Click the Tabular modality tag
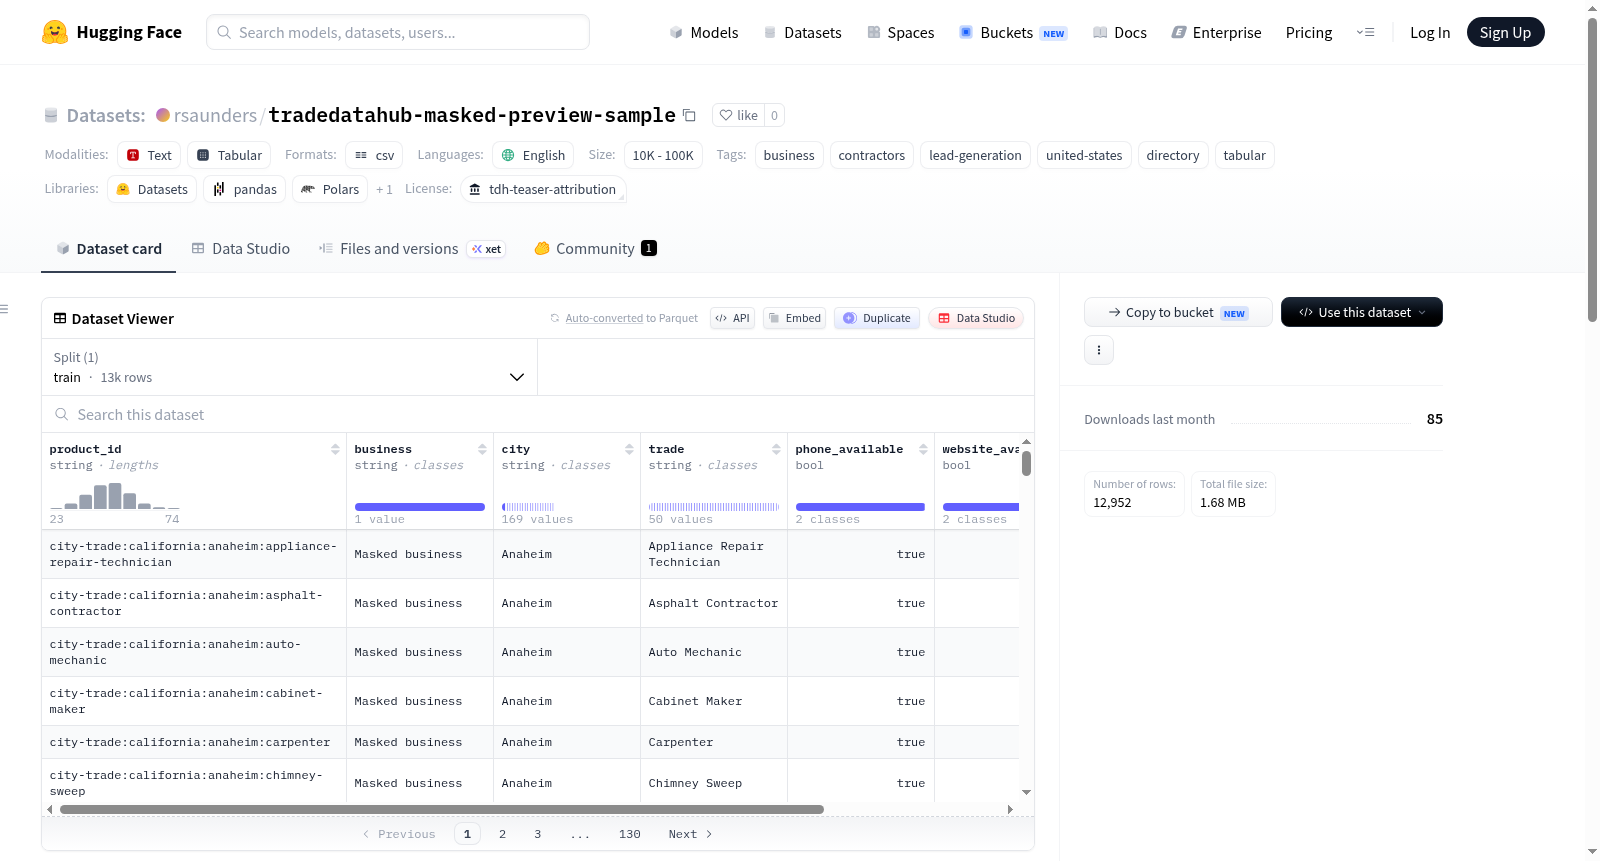 (x=229, y=155)
